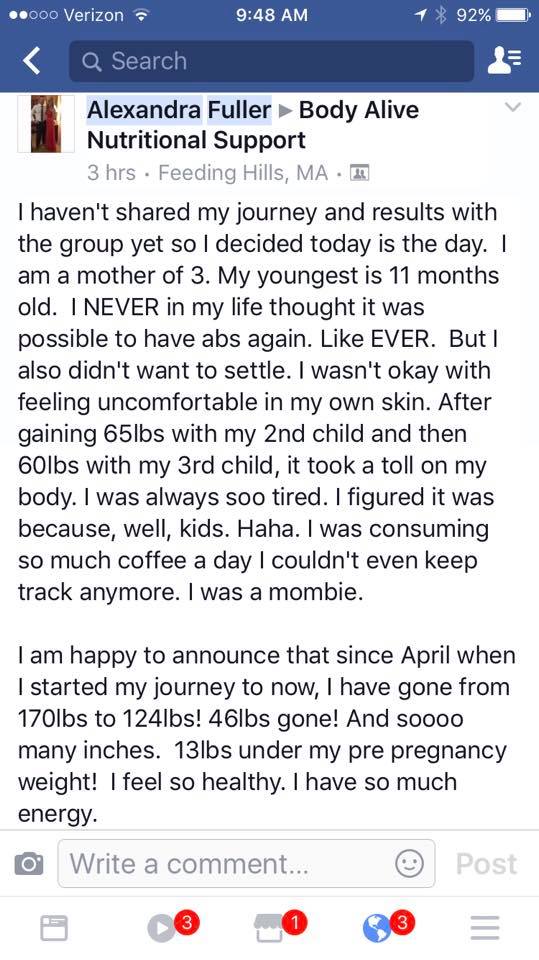Tap the camera icon beside comment box
Viewport: 539px width, 960px height.
[28, 864]
